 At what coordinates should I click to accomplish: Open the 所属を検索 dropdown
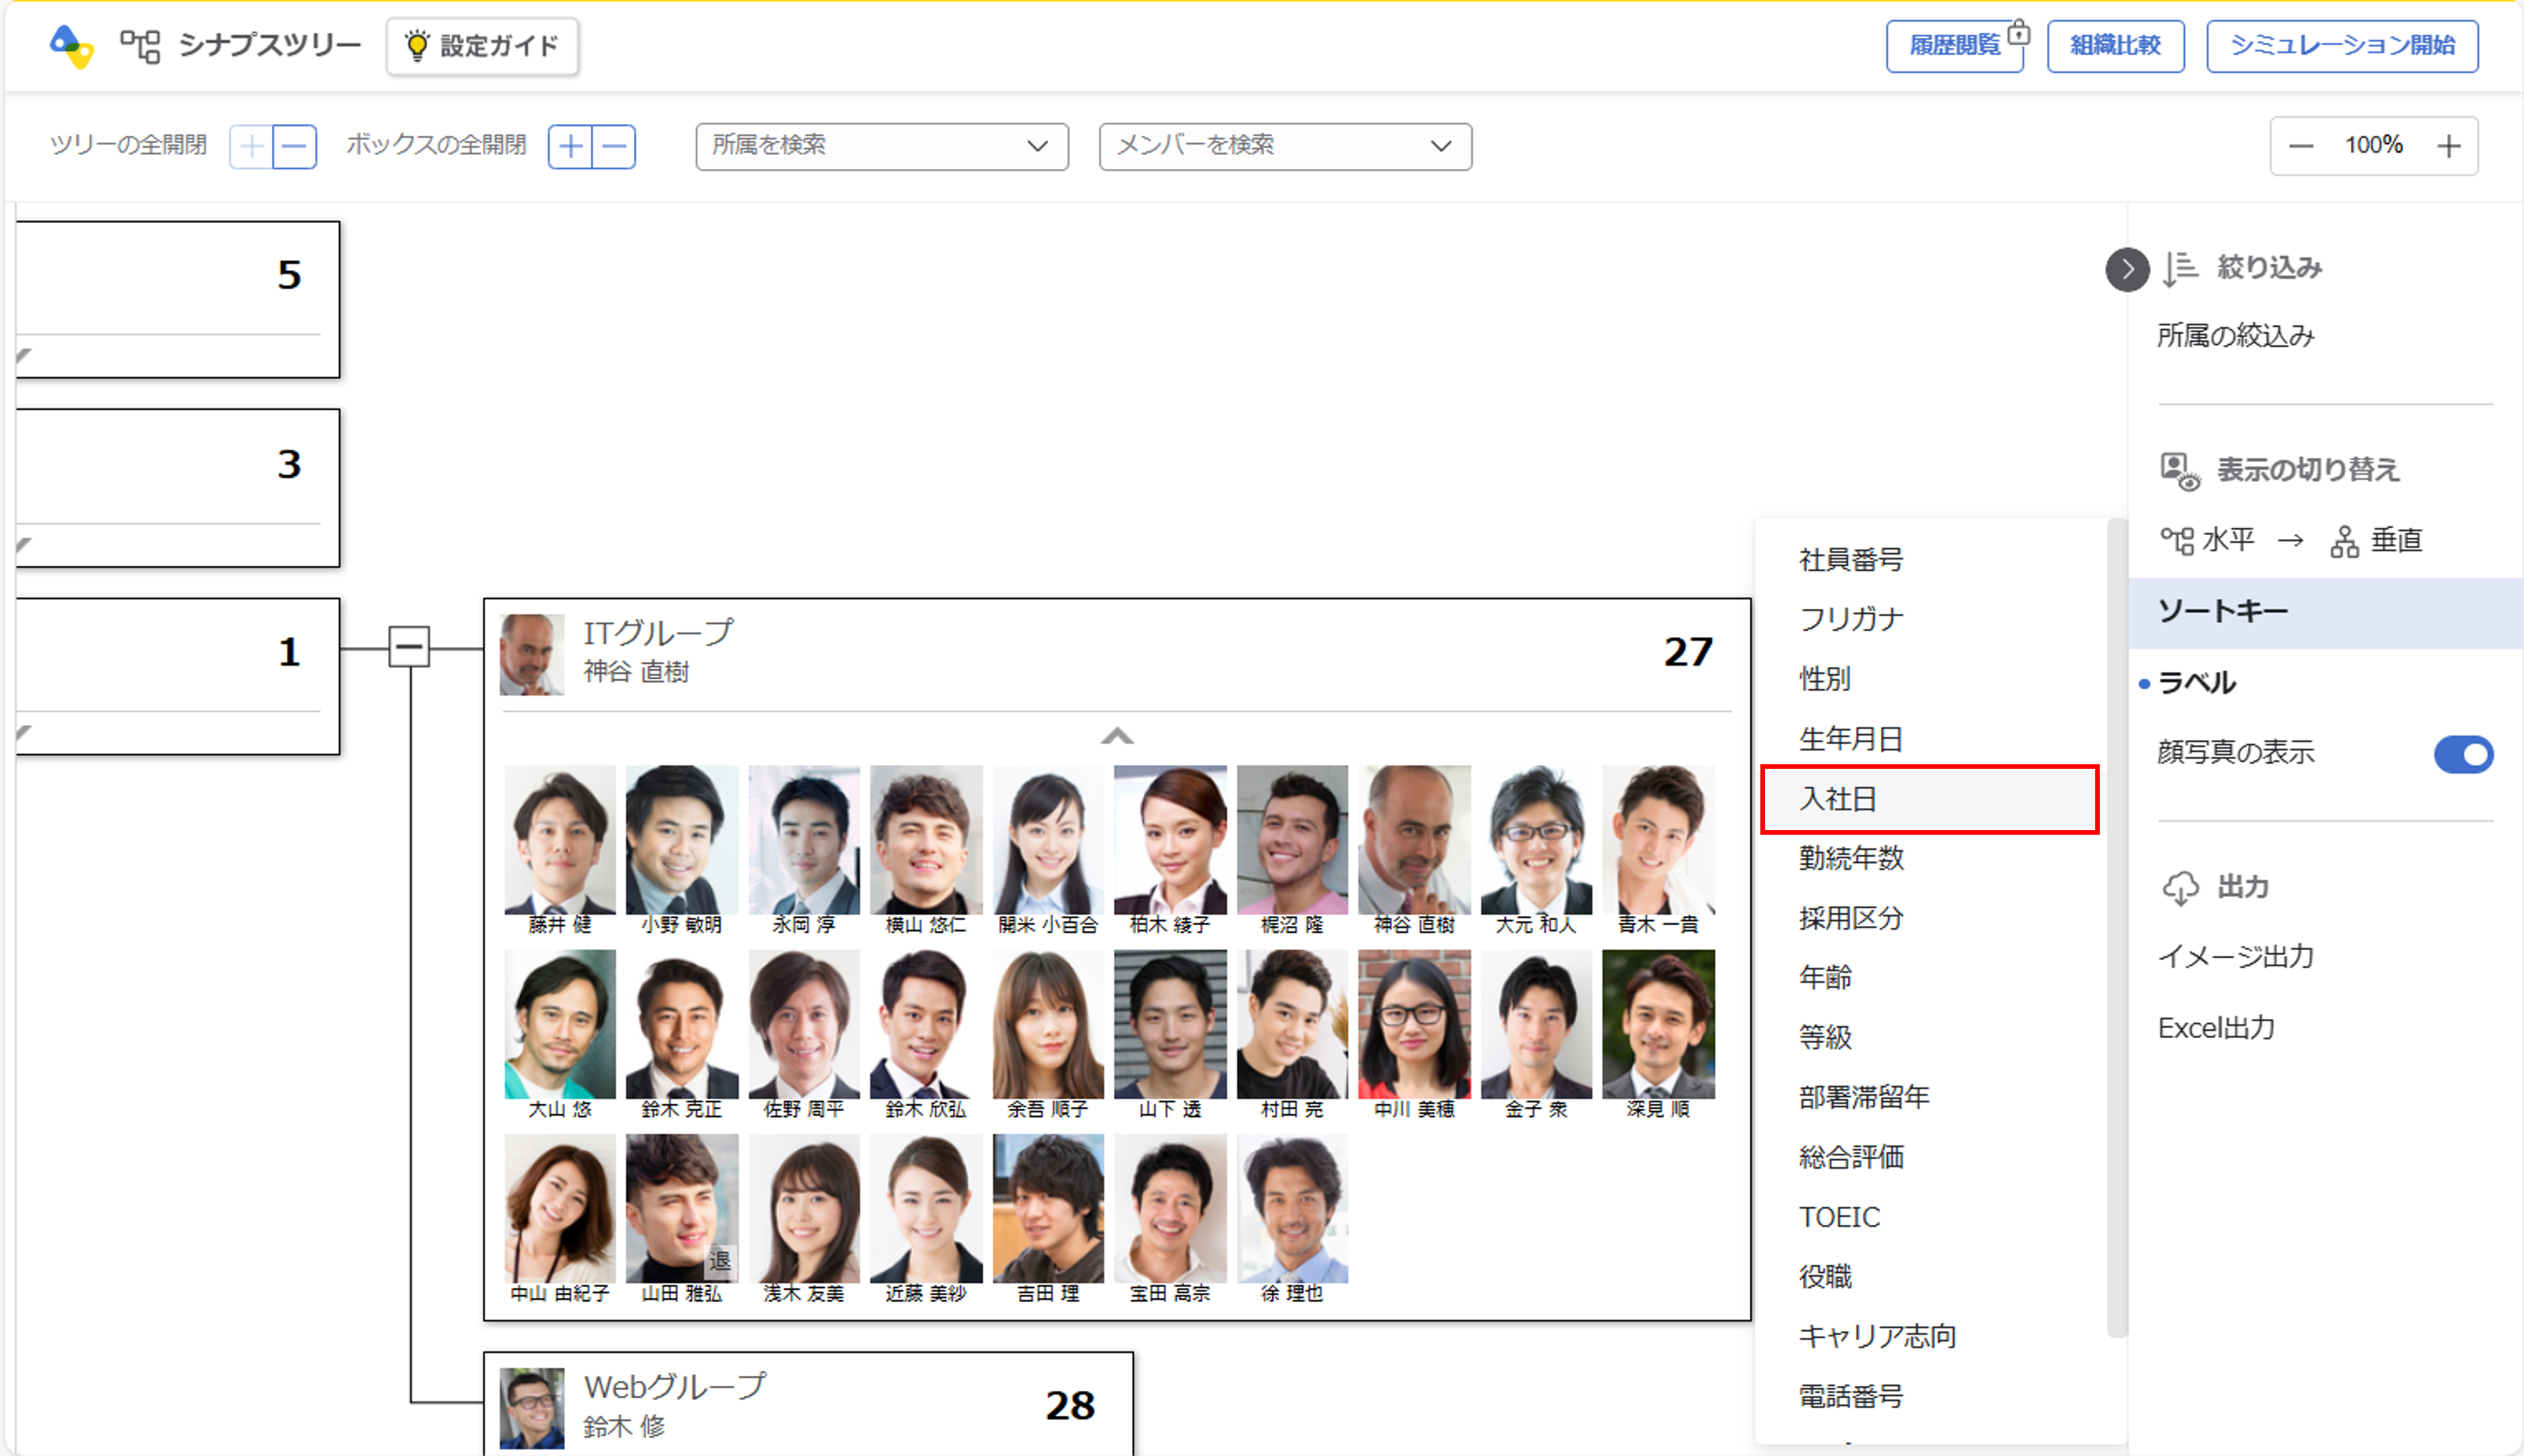point(881,146)
